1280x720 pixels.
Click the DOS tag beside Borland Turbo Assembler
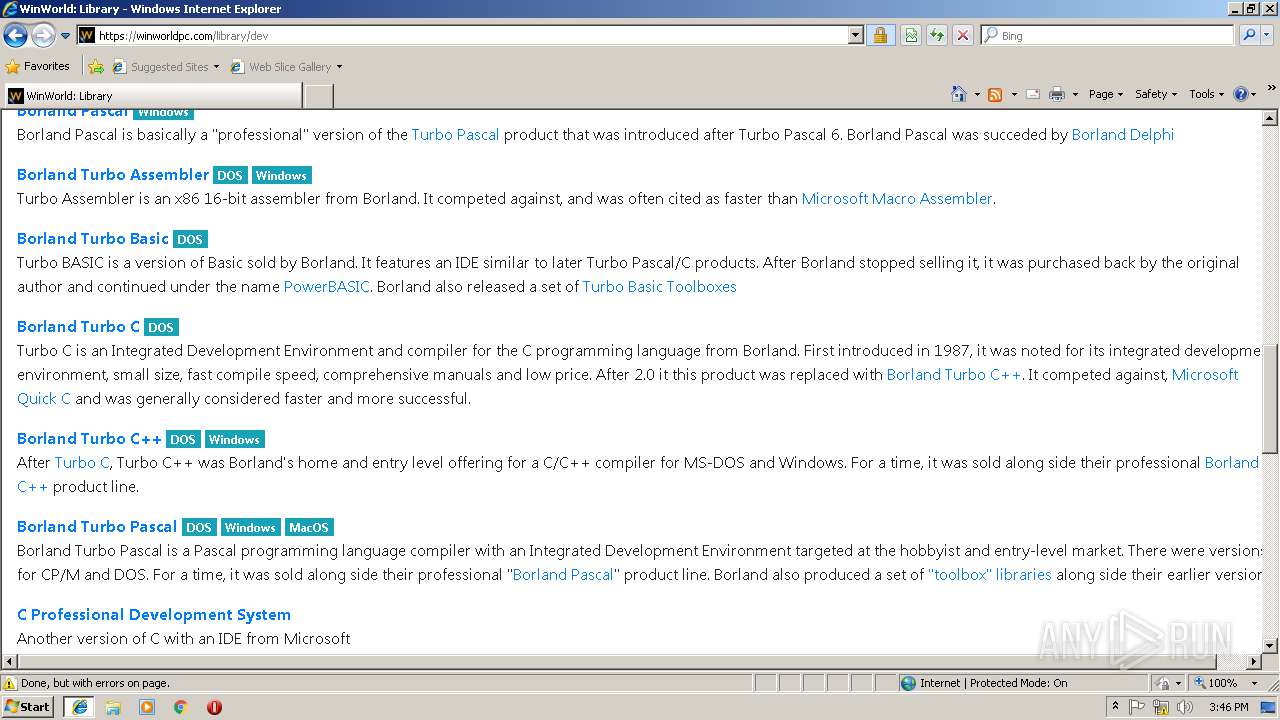click(230, 175)
